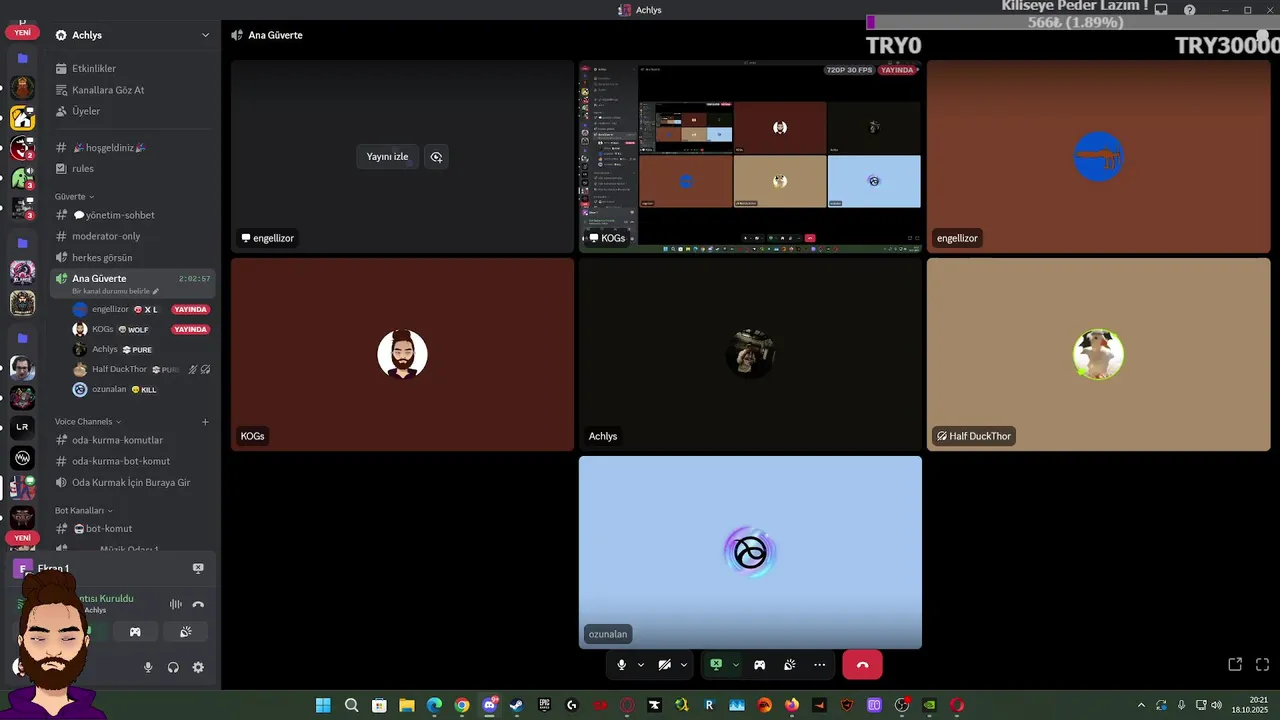Image resolution: width=1280 pixels, height=720 pixels.
Task: Open yönetim-sohbet channel
Action: coord(133,215)
